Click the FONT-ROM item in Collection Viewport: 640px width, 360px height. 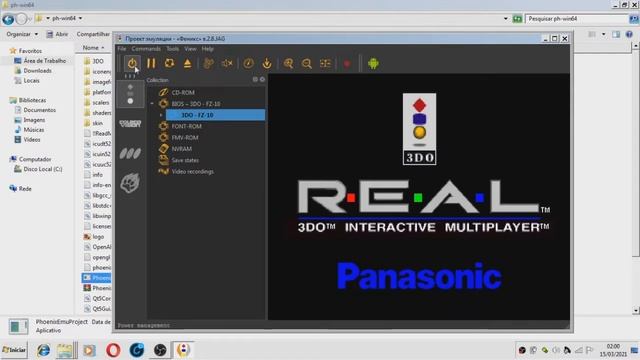pos(186,126)
